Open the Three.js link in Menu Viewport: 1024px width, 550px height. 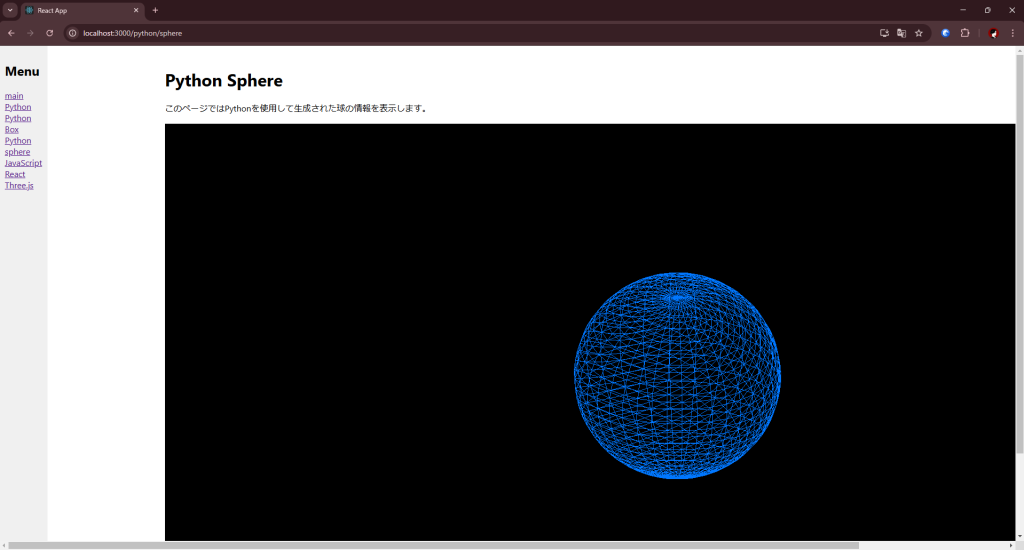coord(19,185)
